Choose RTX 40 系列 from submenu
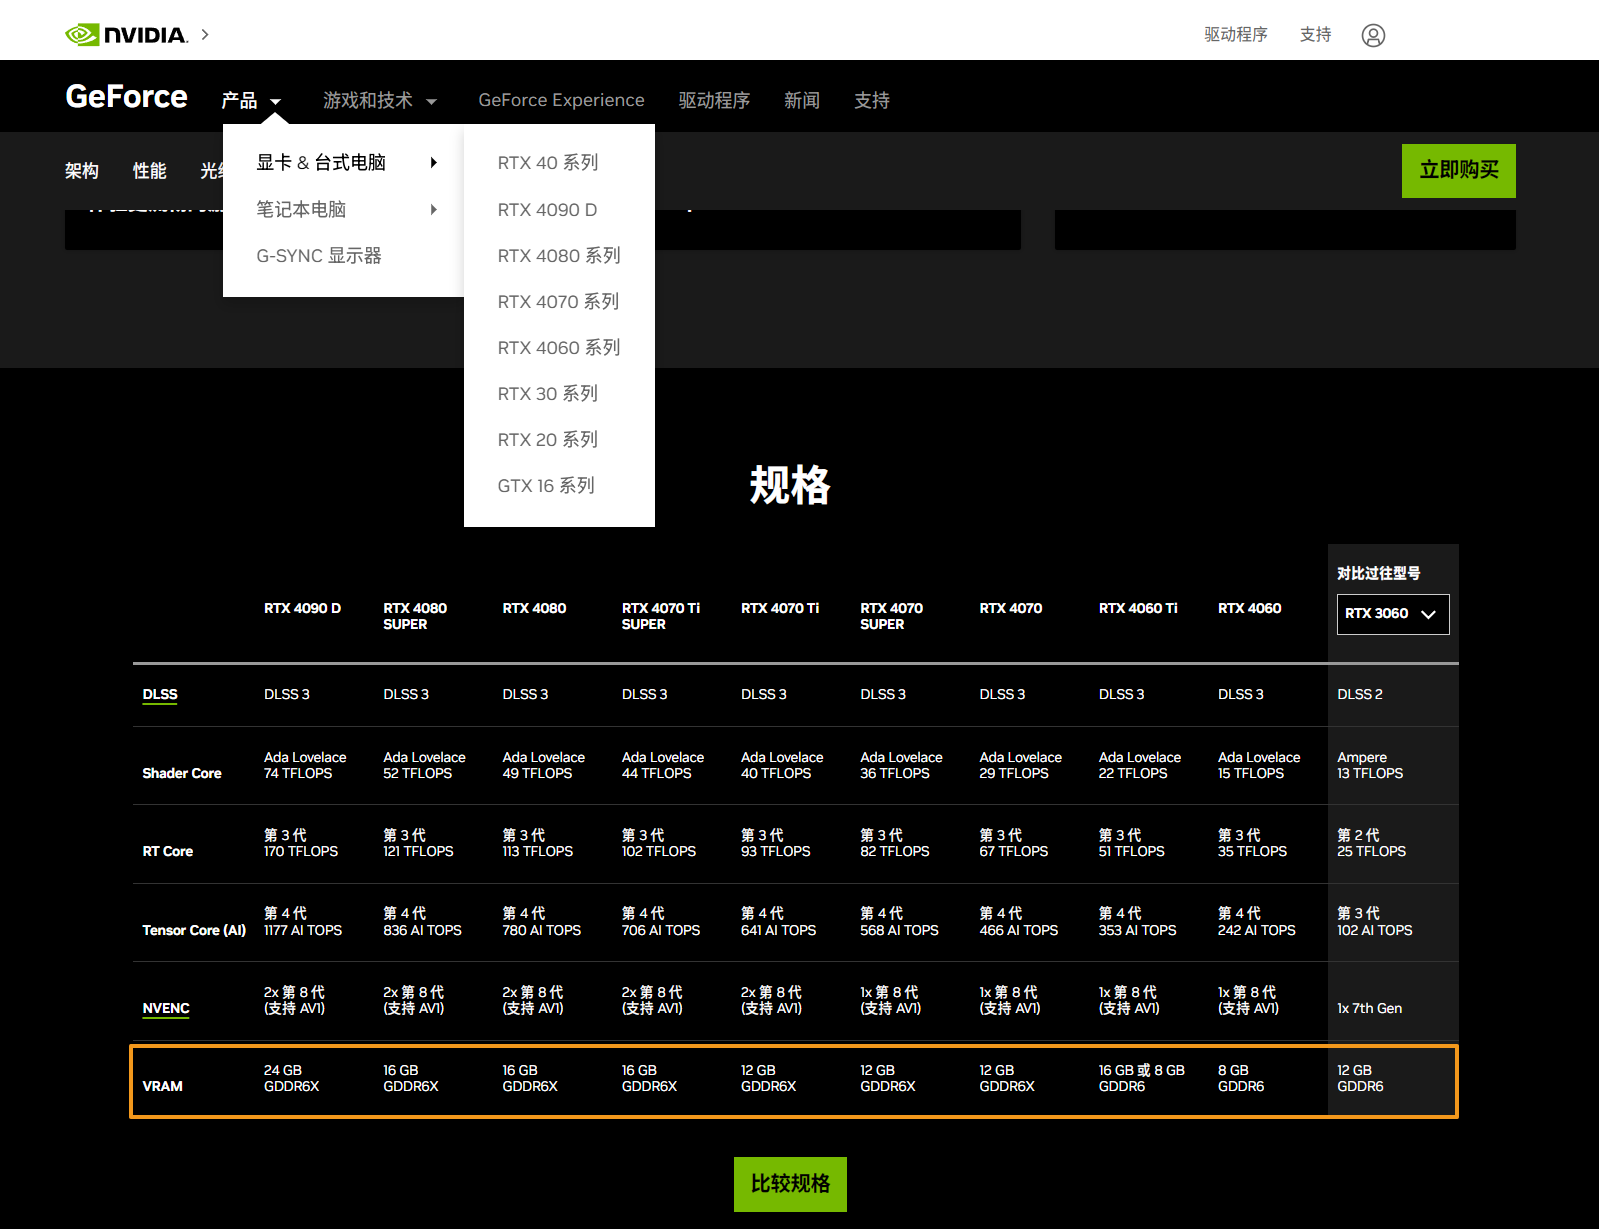The height and width of the screenshot is (1229, 1599). [x=548, y=163]
